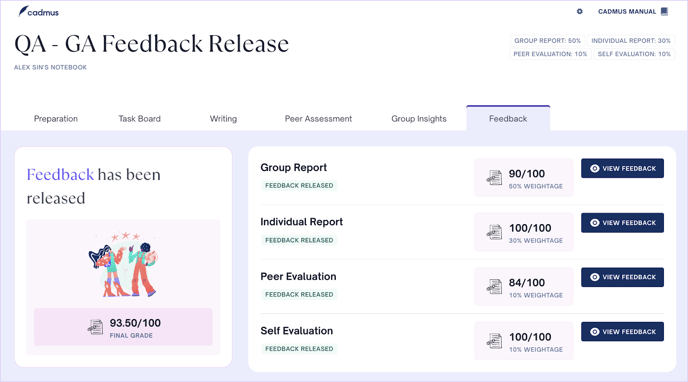The image size is (688, 382).
Task: Click the Individual Report grade document icon
Action: coord(494,232)
